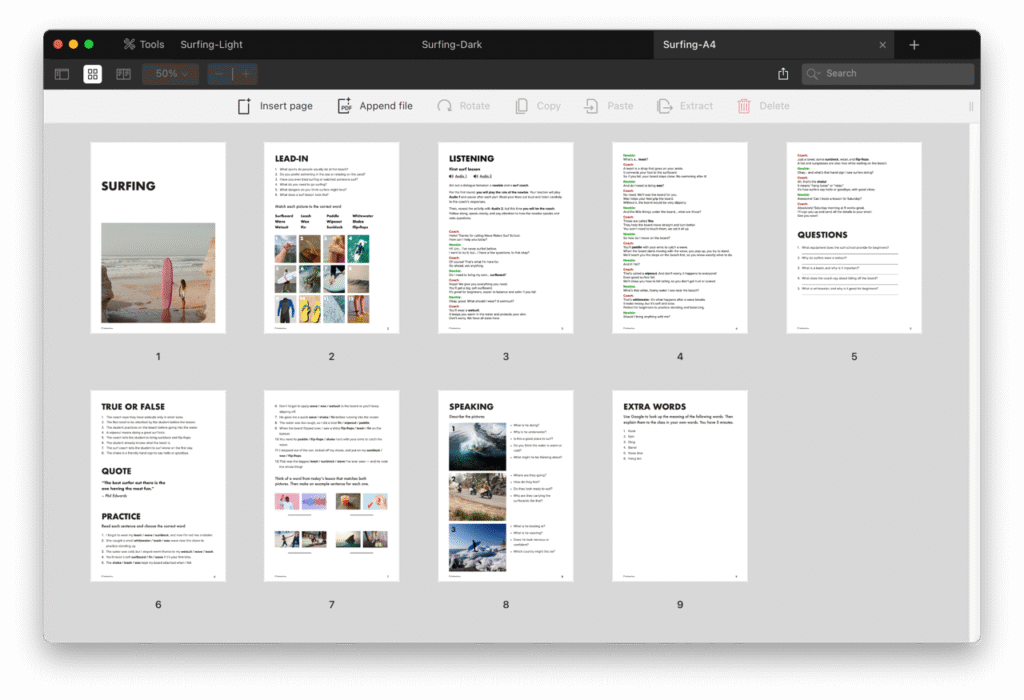This screenshot has height=700, width=1024.
Task: Click the zoom out minus button
Action: tap(220, 74)
